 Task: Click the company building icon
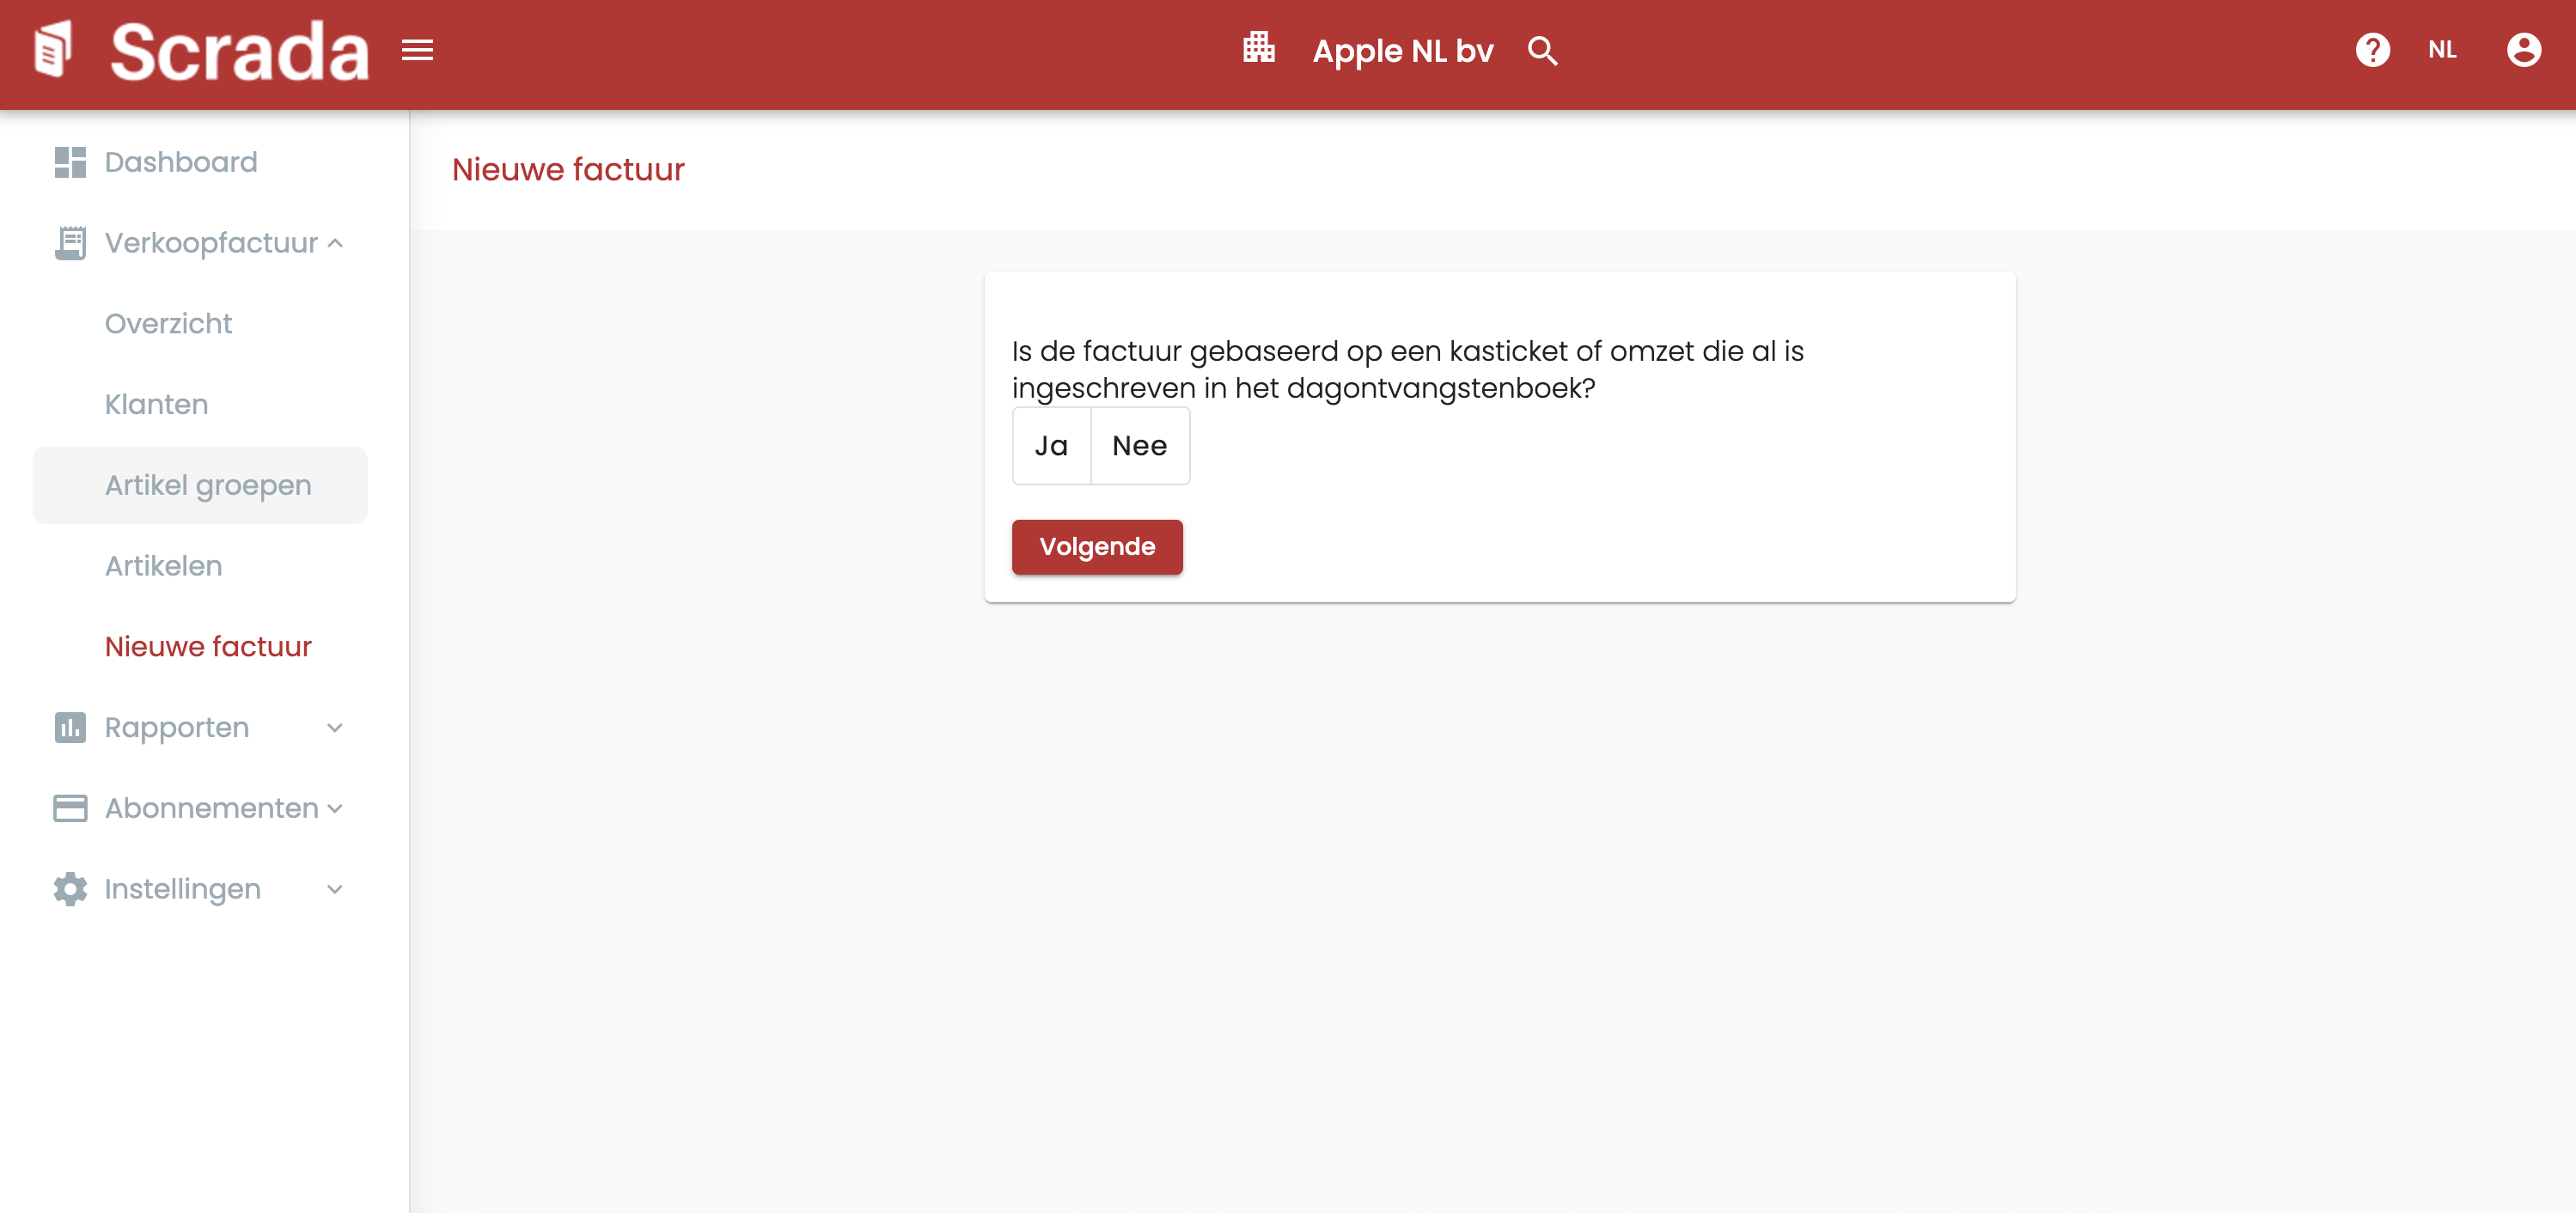(1258, 48)
